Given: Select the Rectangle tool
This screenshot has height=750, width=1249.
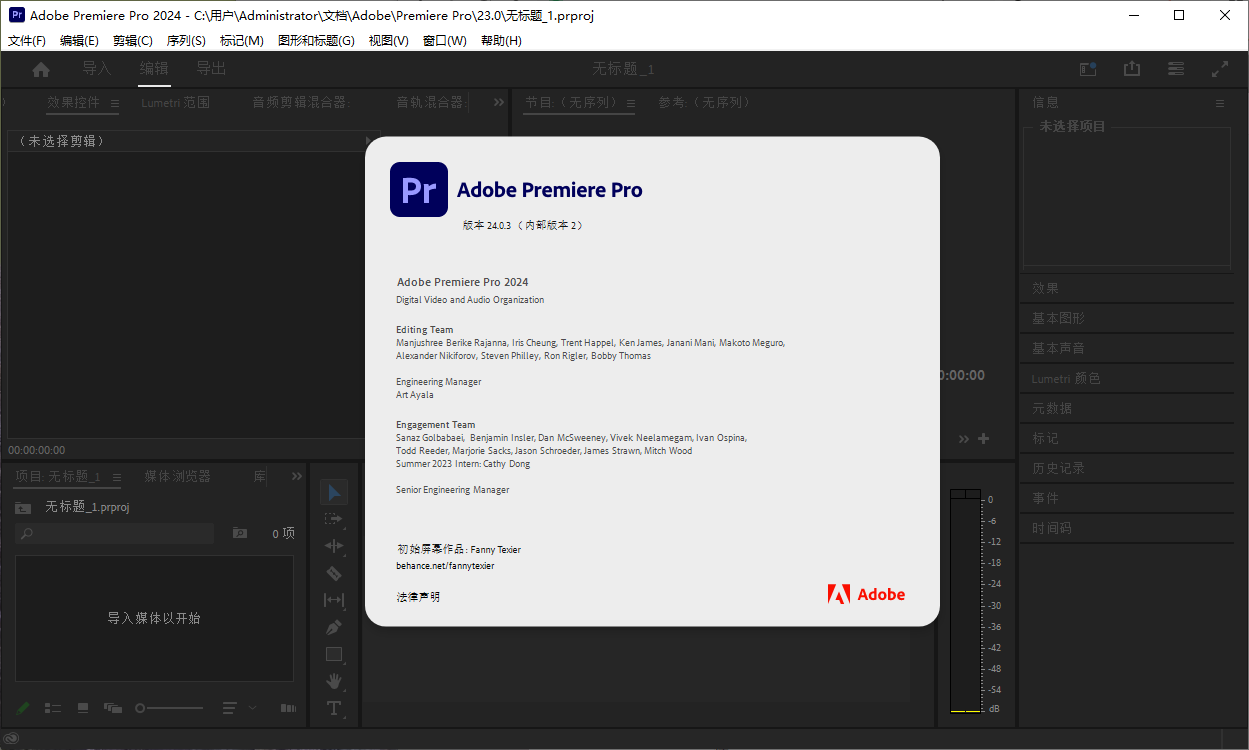Looking at the screenshot, I should click(334, 654).
